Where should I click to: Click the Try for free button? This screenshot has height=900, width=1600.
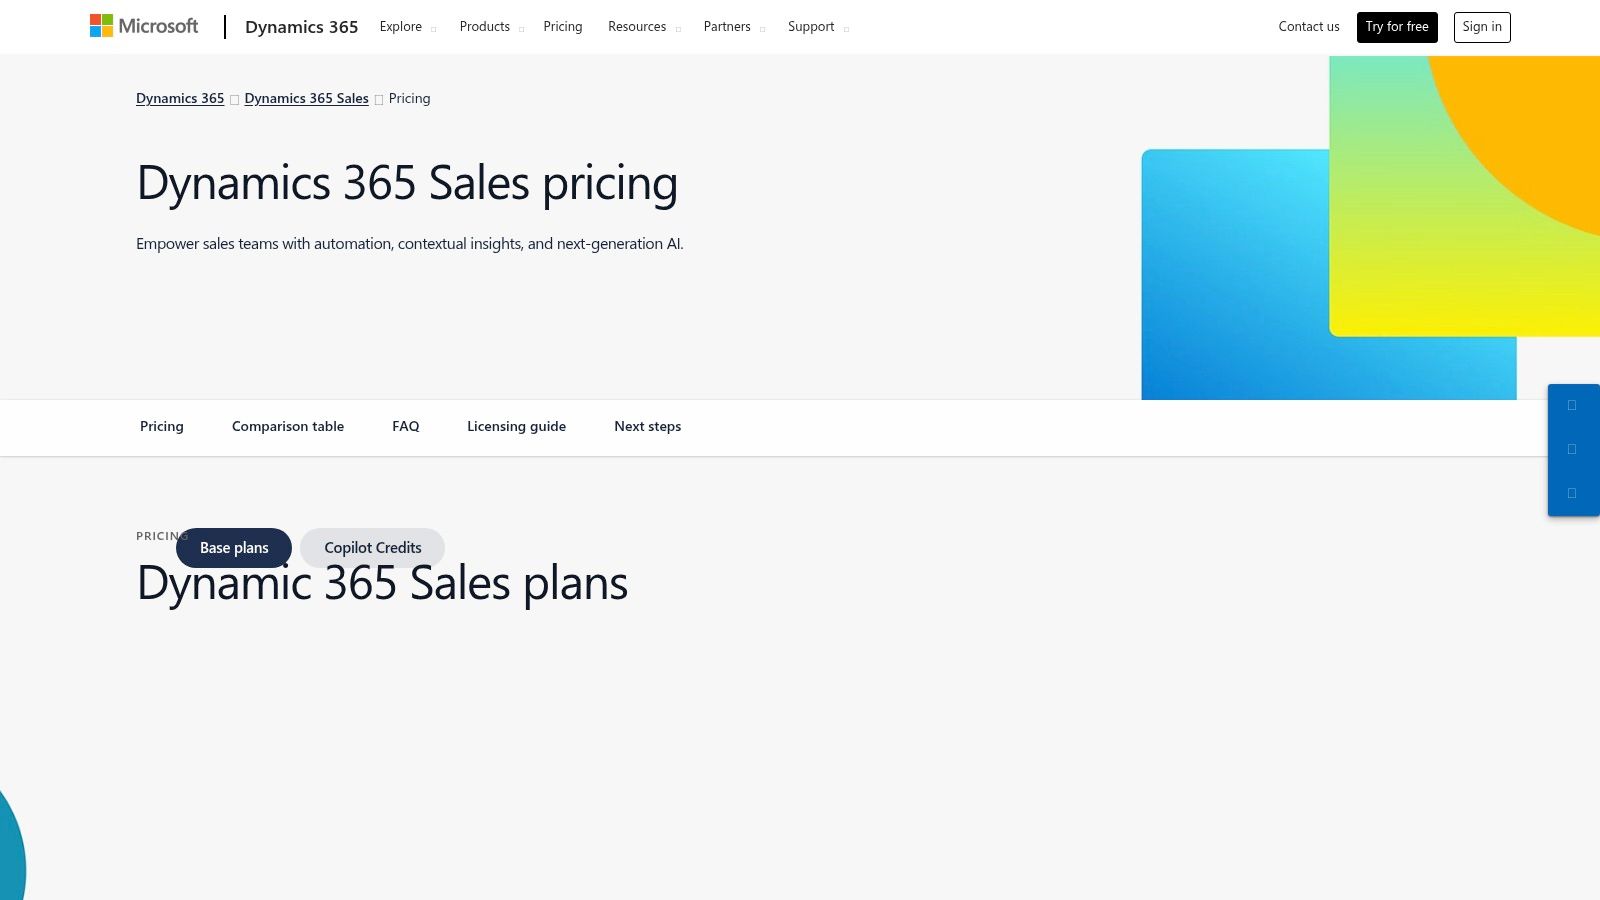tap(1397, 27)
